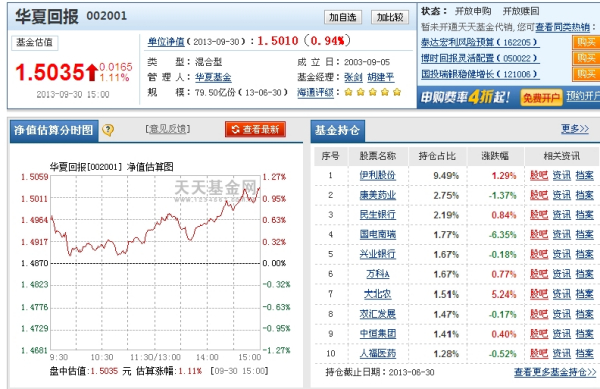Open 档案 link for 国电南瑞 row

point(585,234)
